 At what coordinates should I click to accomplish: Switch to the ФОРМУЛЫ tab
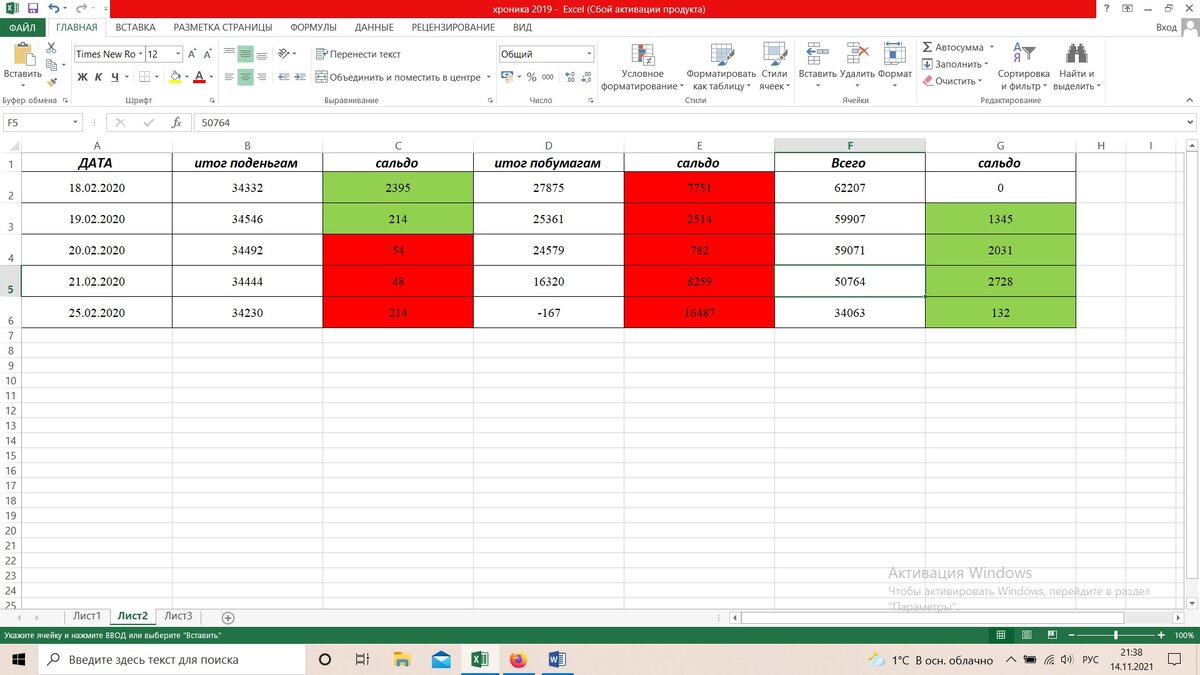313,27
